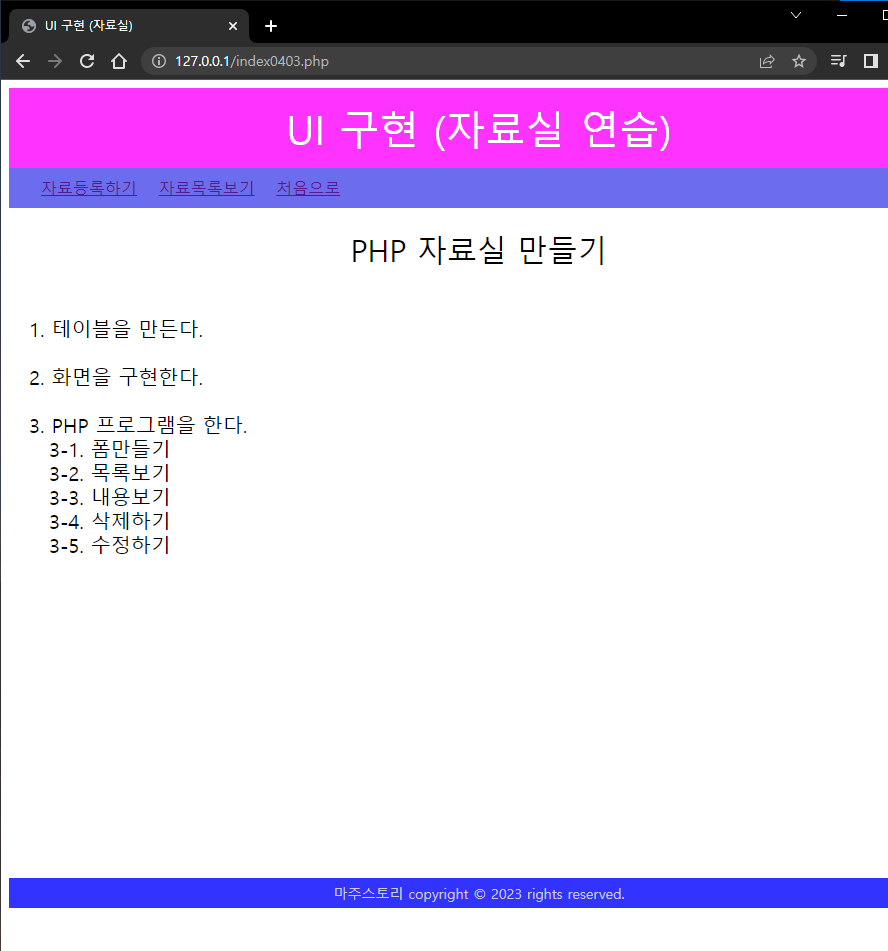Select the UI 구현 (자료실) browser tab
The width and height of the screenshot is (888, 951).
click(127, 26)
